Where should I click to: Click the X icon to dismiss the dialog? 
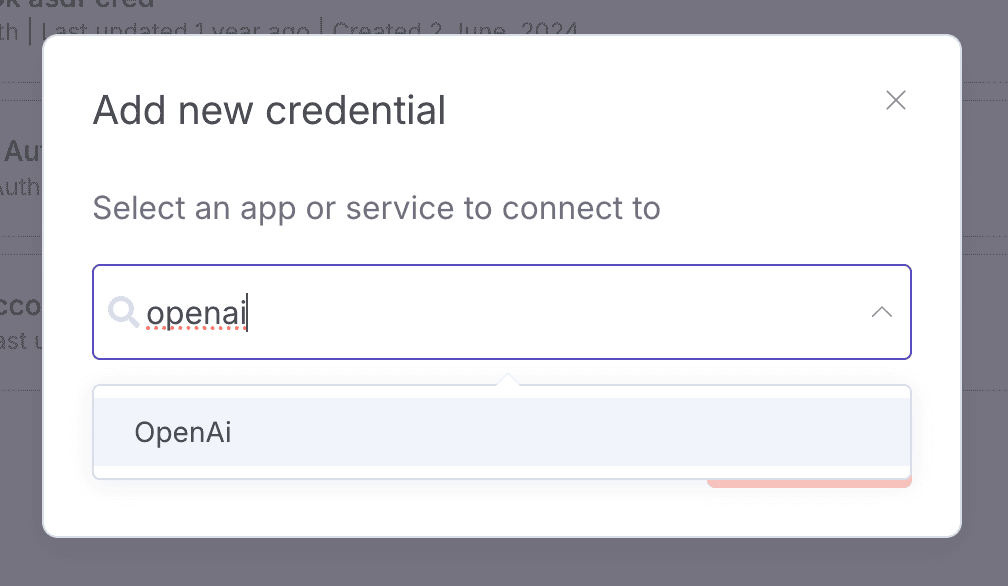click(x=895, y=100)
